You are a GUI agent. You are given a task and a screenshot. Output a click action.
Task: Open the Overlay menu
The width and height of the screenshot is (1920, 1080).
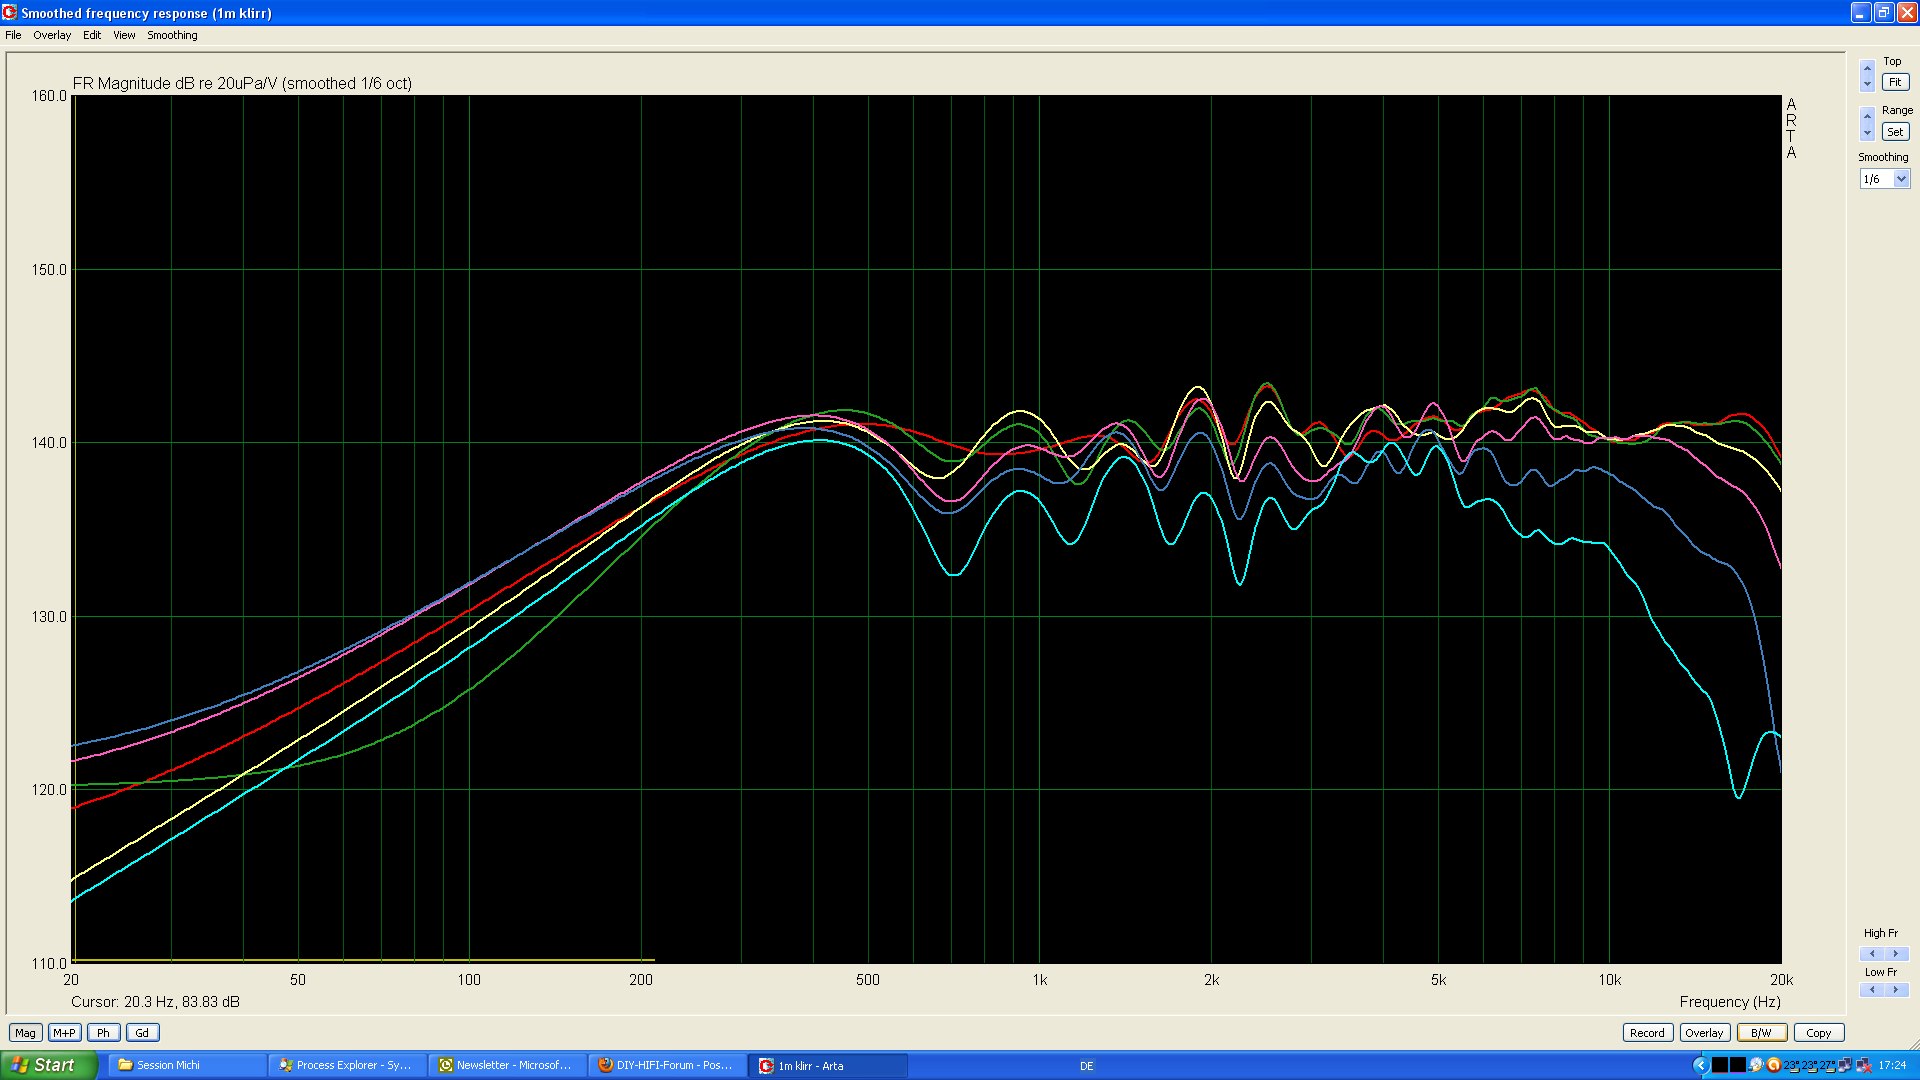pos(52,35)
